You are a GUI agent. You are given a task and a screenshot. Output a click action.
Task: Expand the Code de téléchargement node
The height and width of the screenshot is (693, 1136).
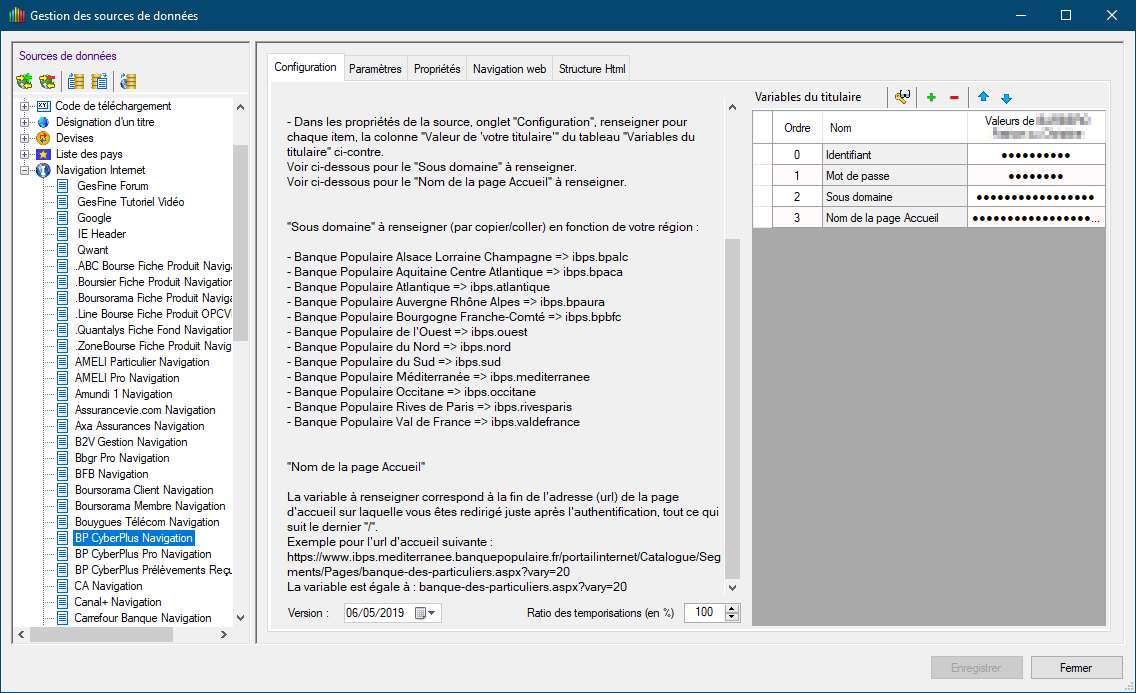click(25, 106)
